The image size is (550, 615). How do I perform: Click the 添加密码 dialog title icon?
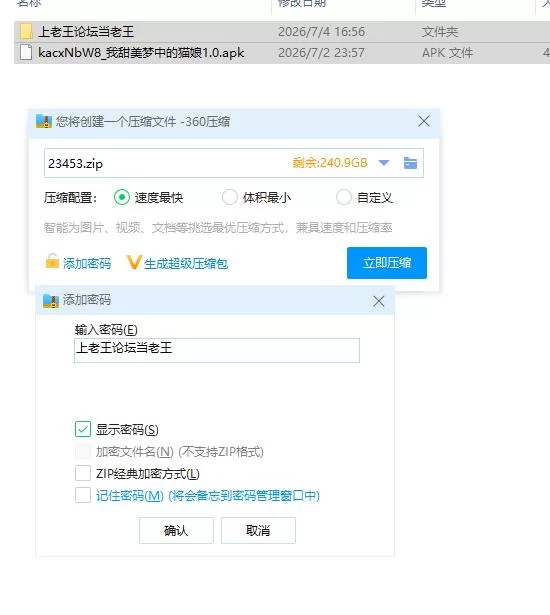[51, 301]
